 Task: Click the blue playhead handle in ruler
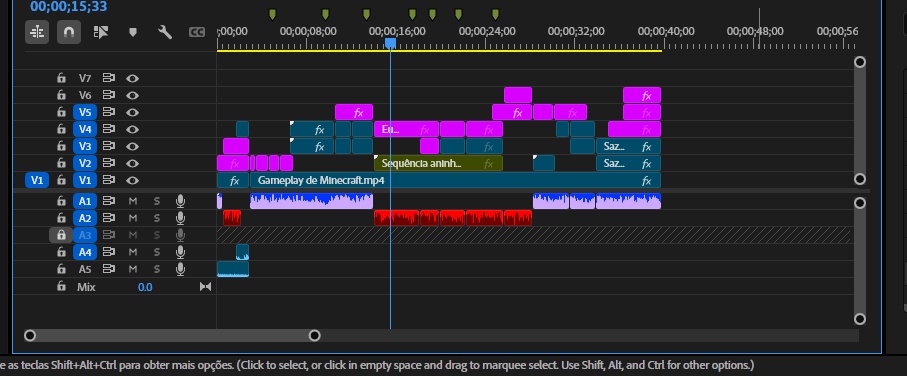390,43
